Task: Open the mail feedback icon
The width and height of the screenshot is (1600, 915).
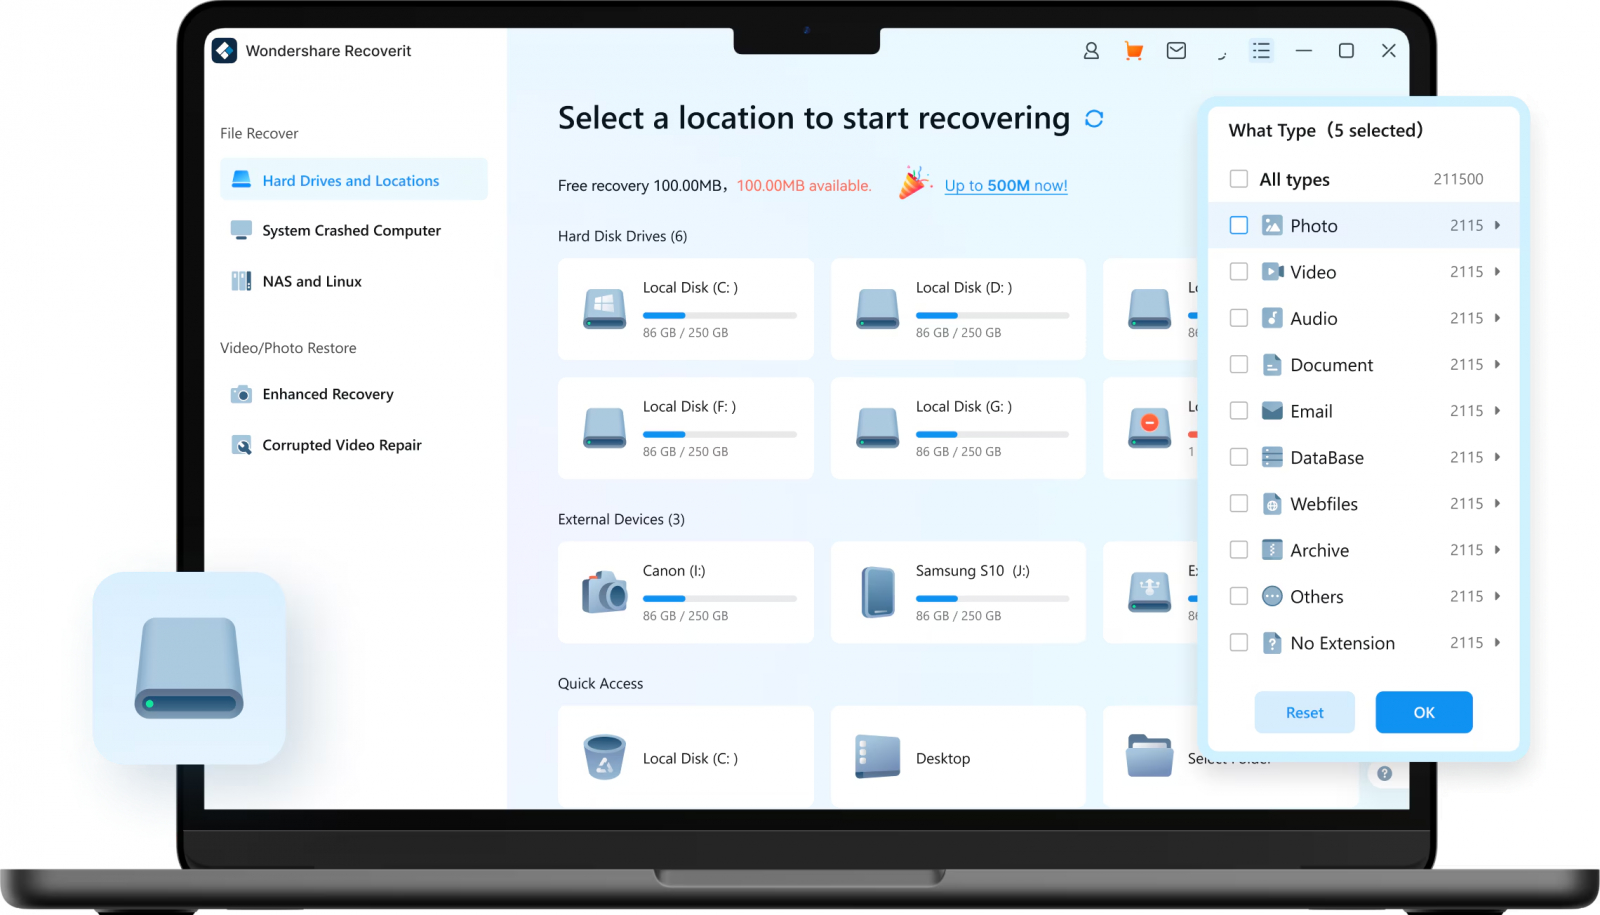Action: click(1176, 50)
